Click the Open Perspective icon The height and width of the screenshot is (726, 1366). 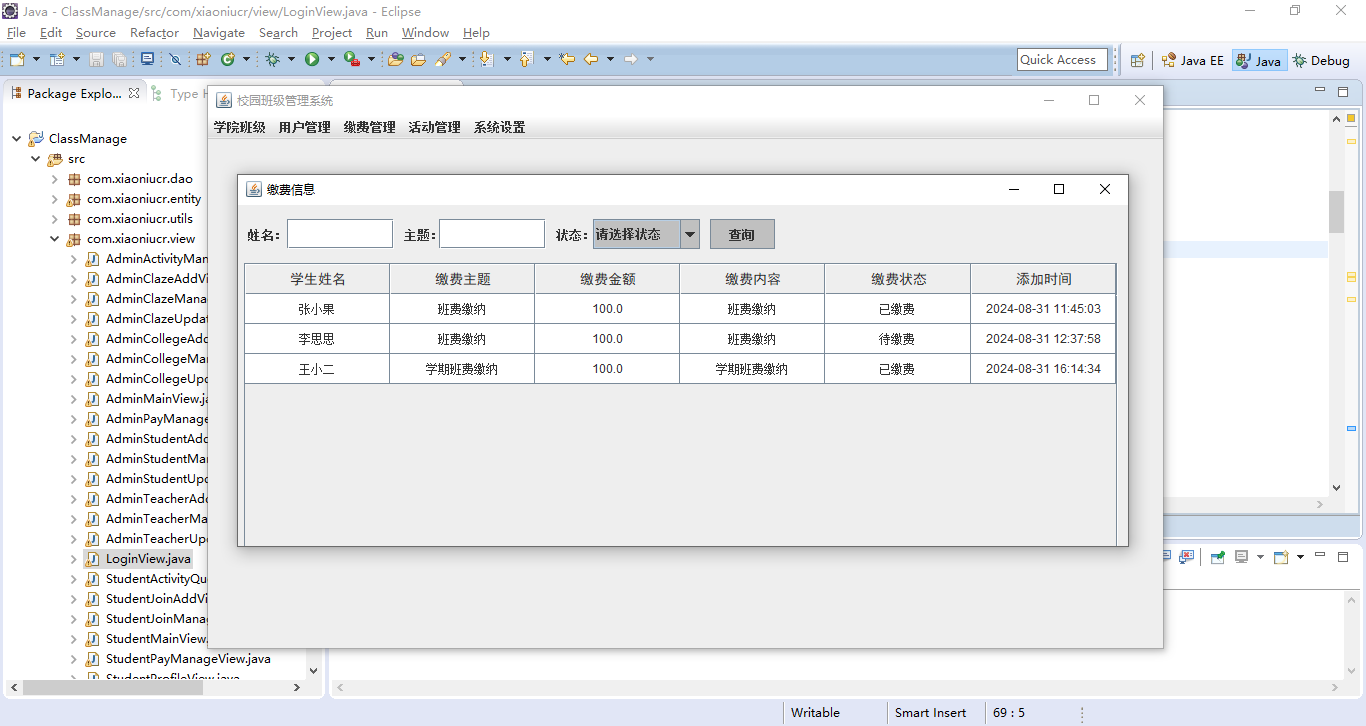coord(1137,60)
